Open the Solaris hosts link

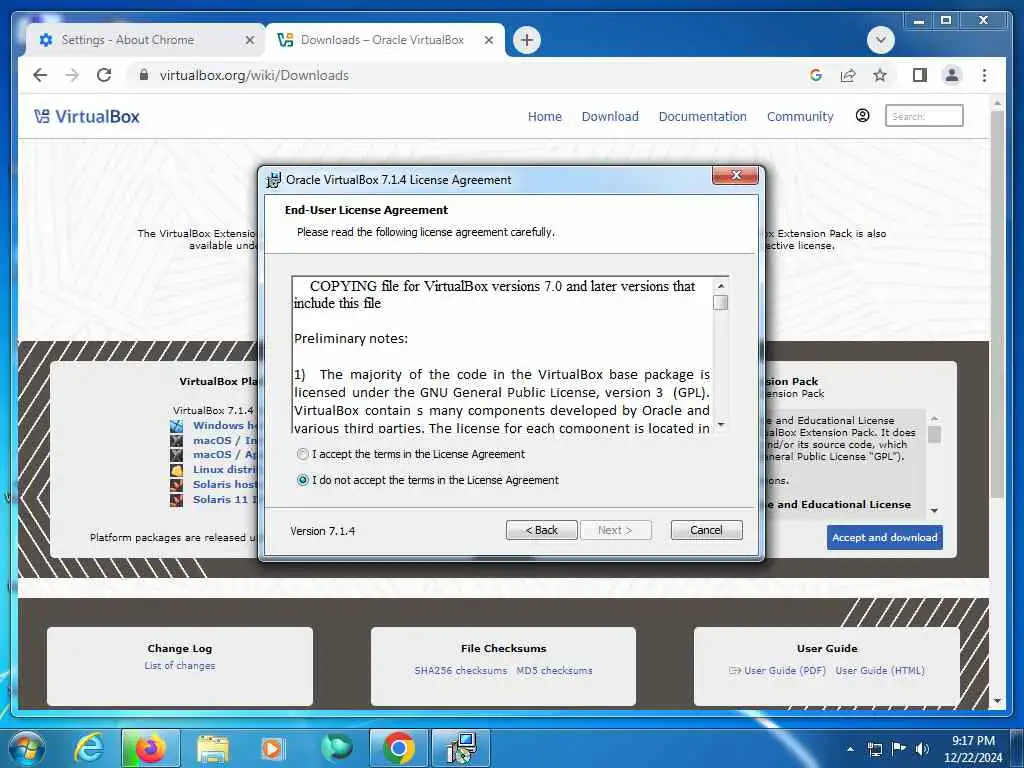[224, 485]
